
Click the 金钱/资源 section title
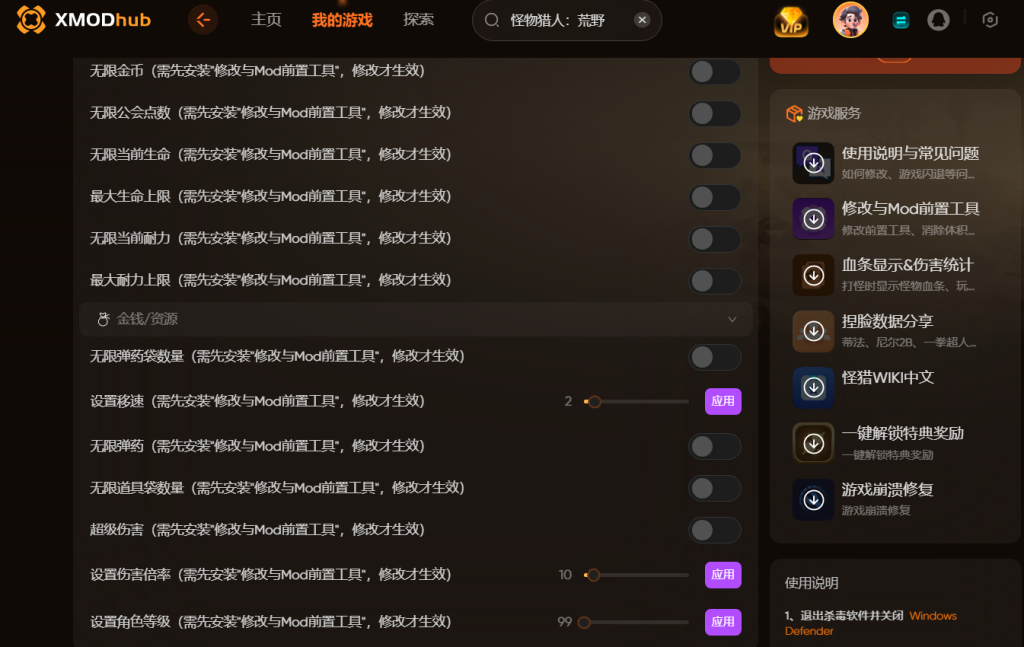tap(147, 319)
